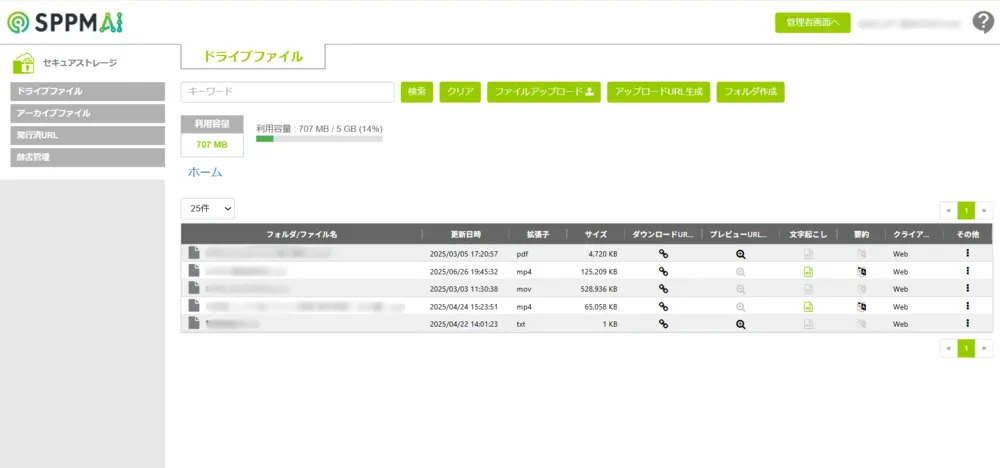Open the help question mark icon

click(983, 22)
